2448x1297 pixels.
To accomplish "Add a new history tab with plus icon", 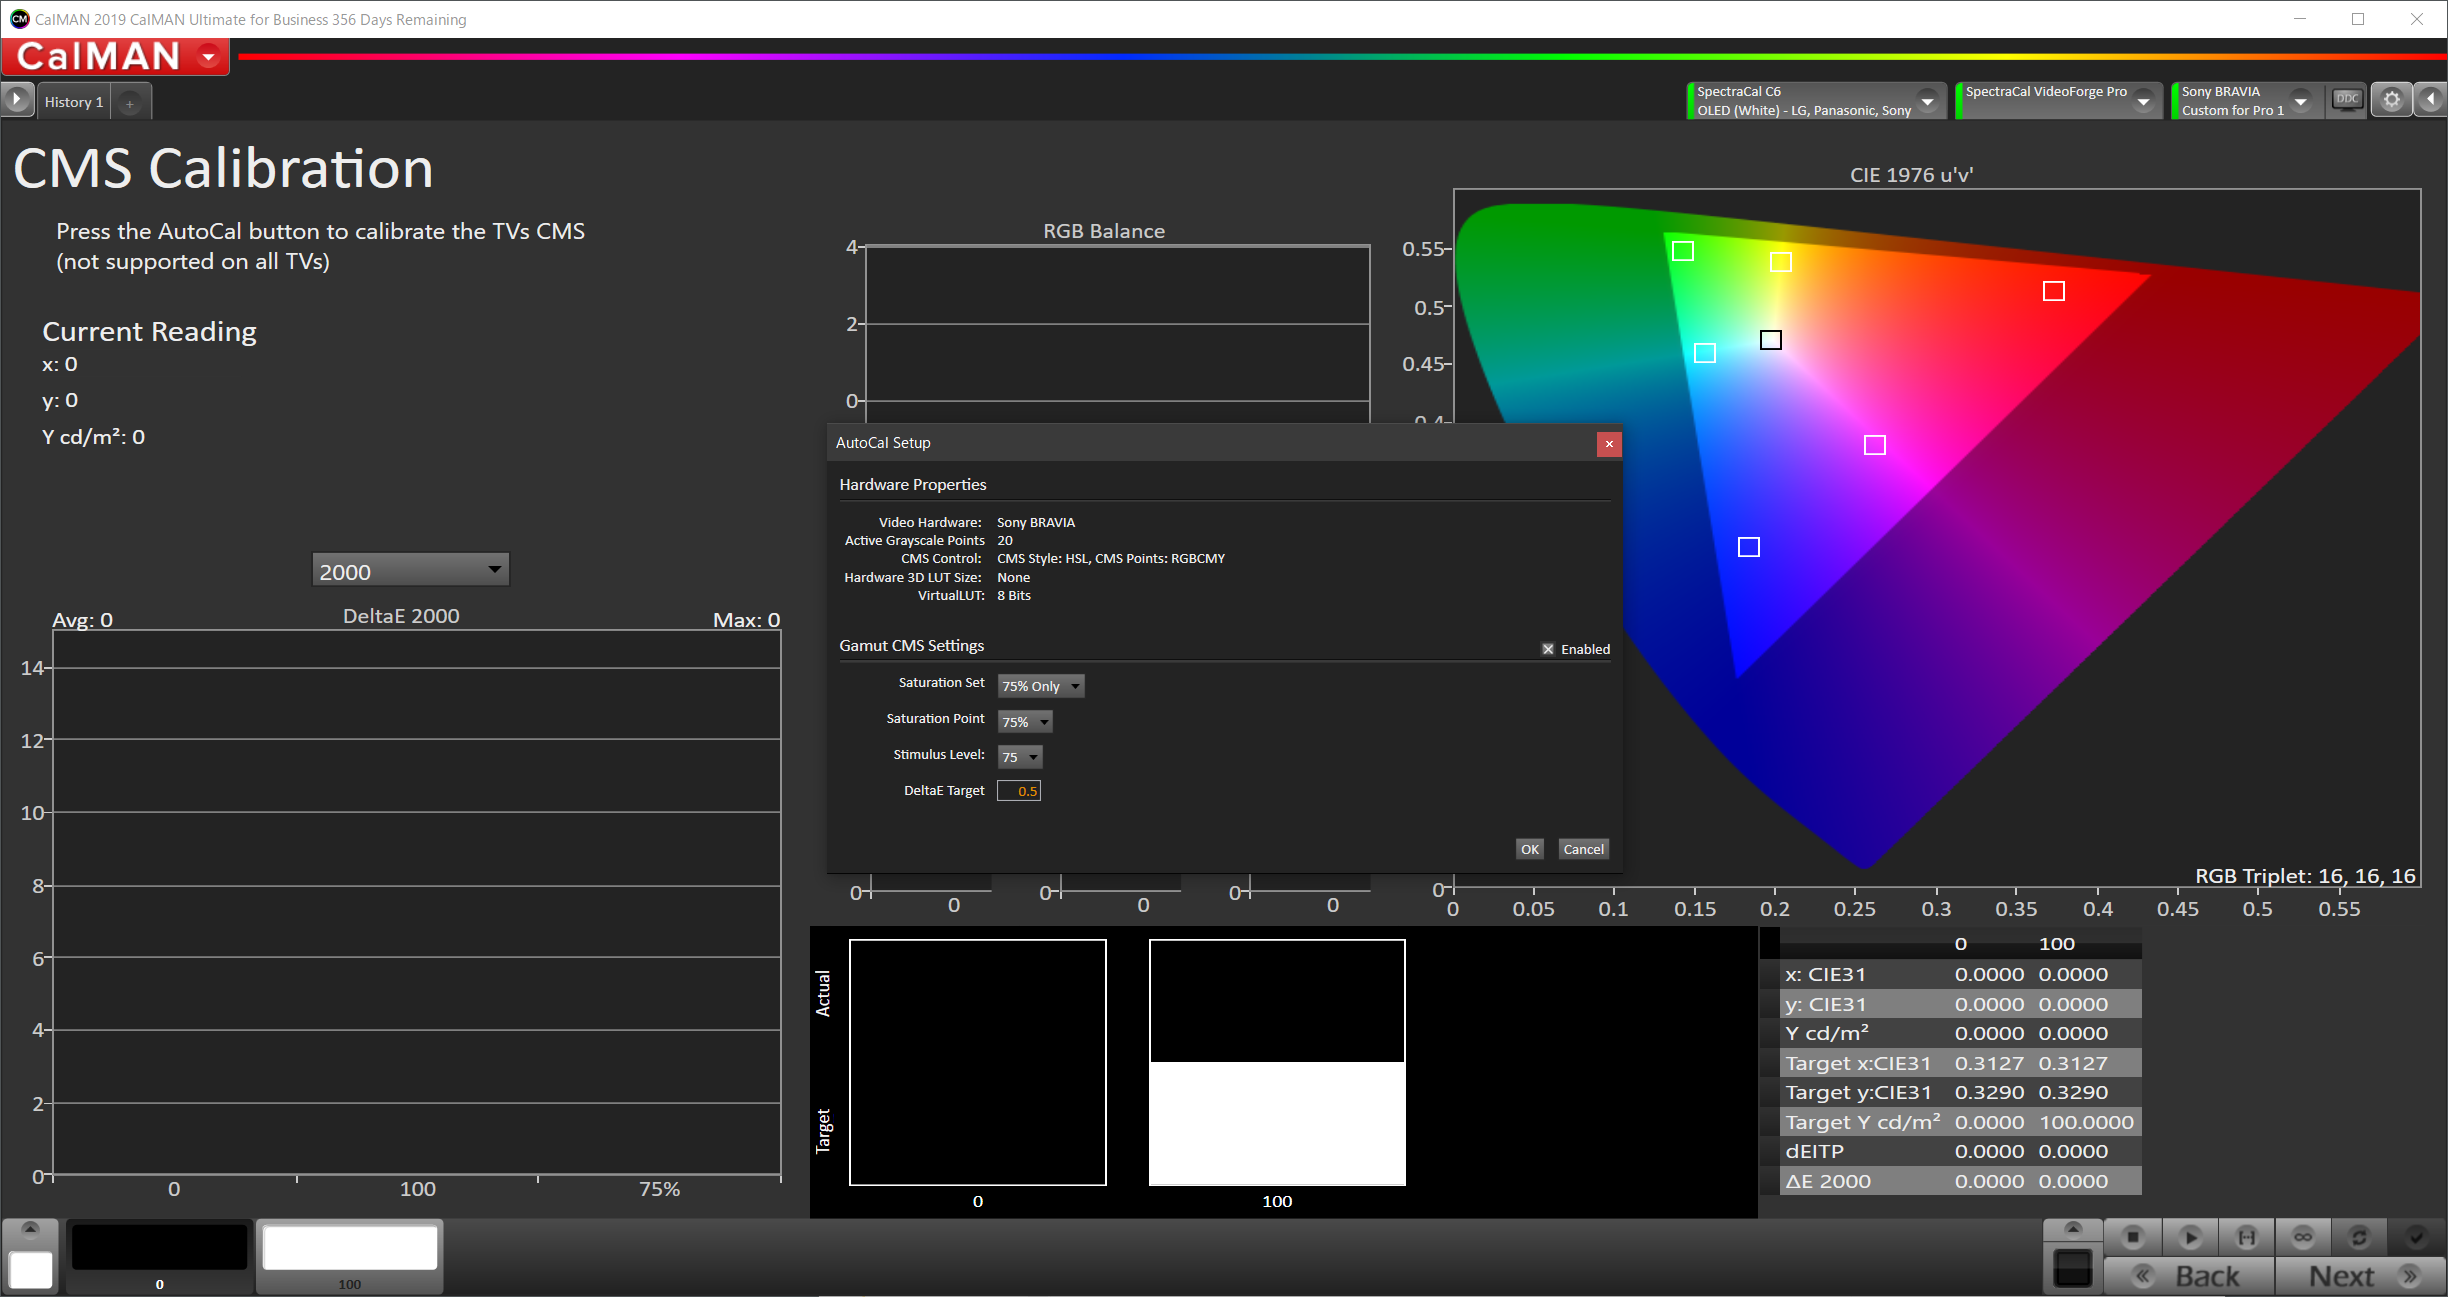I will pyautogui.click(x=130, y=103).
